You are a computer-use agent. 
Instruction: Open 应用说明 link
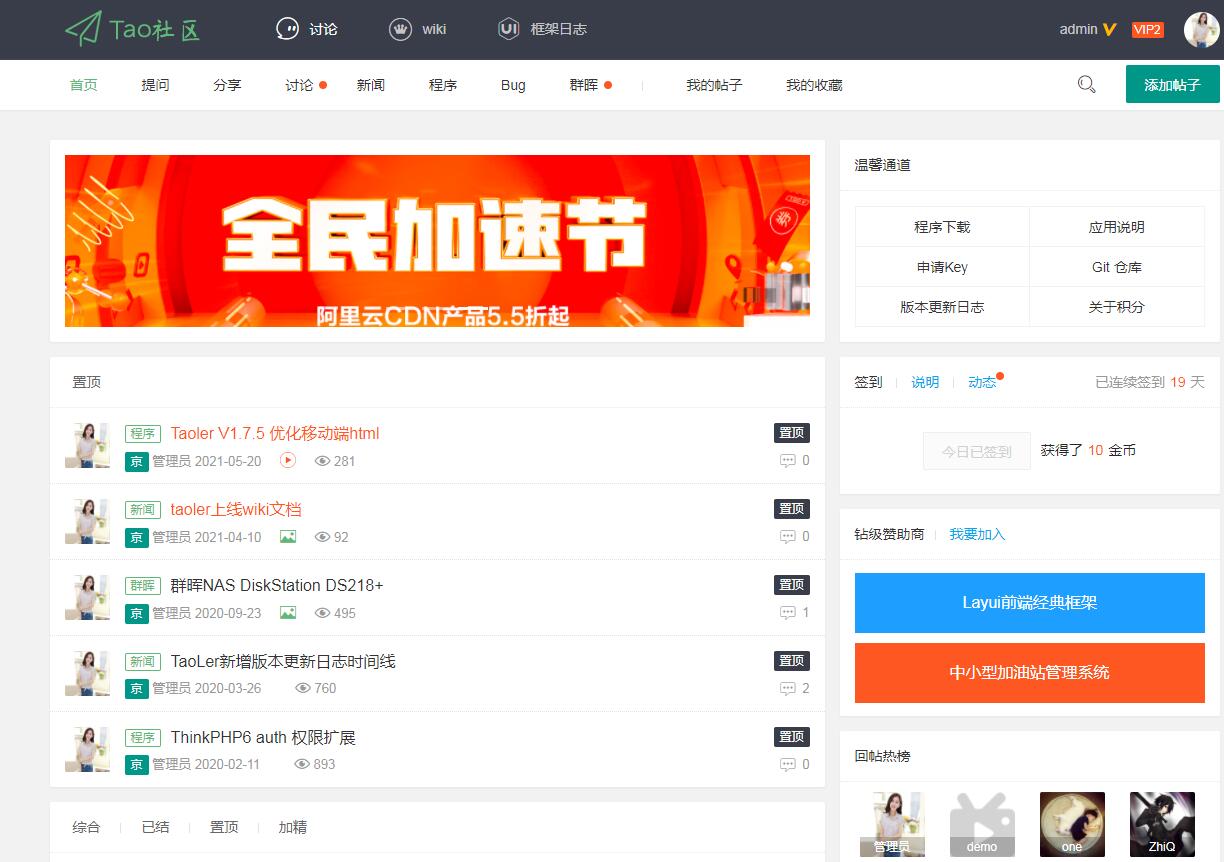coord(1117,227)
